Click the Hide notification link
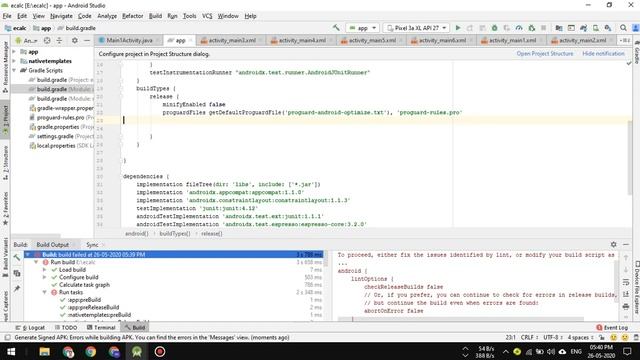The width and height of the screenshot is (640, 360). coord(603,53)
